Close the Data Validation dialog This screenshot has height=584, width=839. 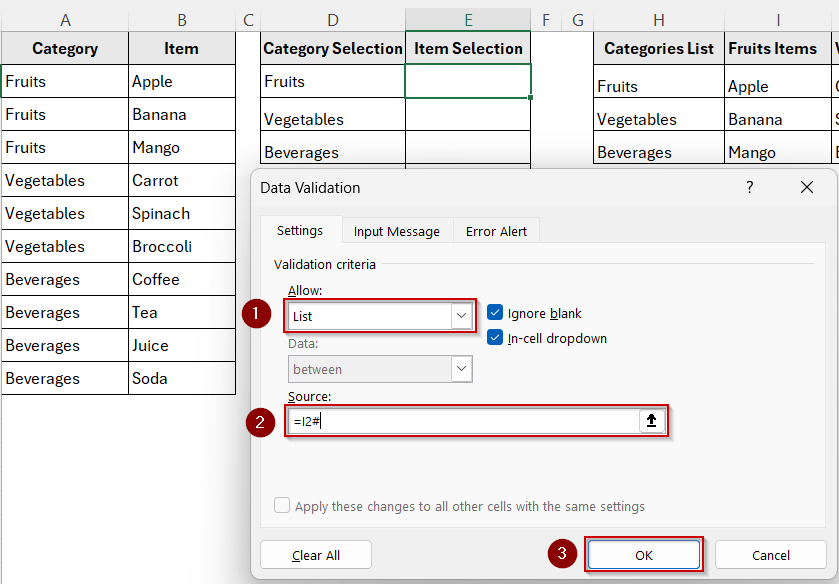pyautogui.click(x=806, y=187)
